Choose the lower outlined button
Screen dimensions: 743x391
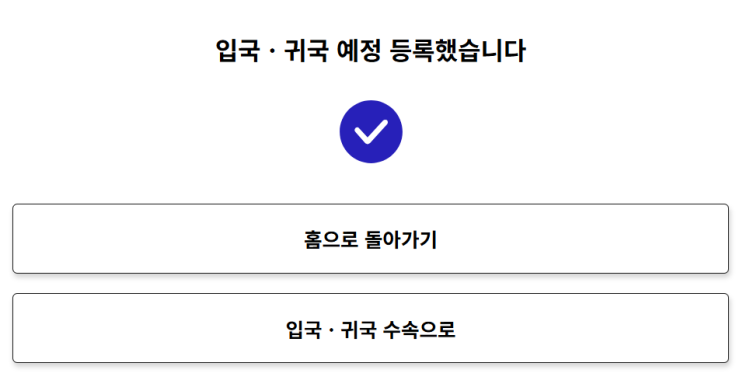pos(371,328)
